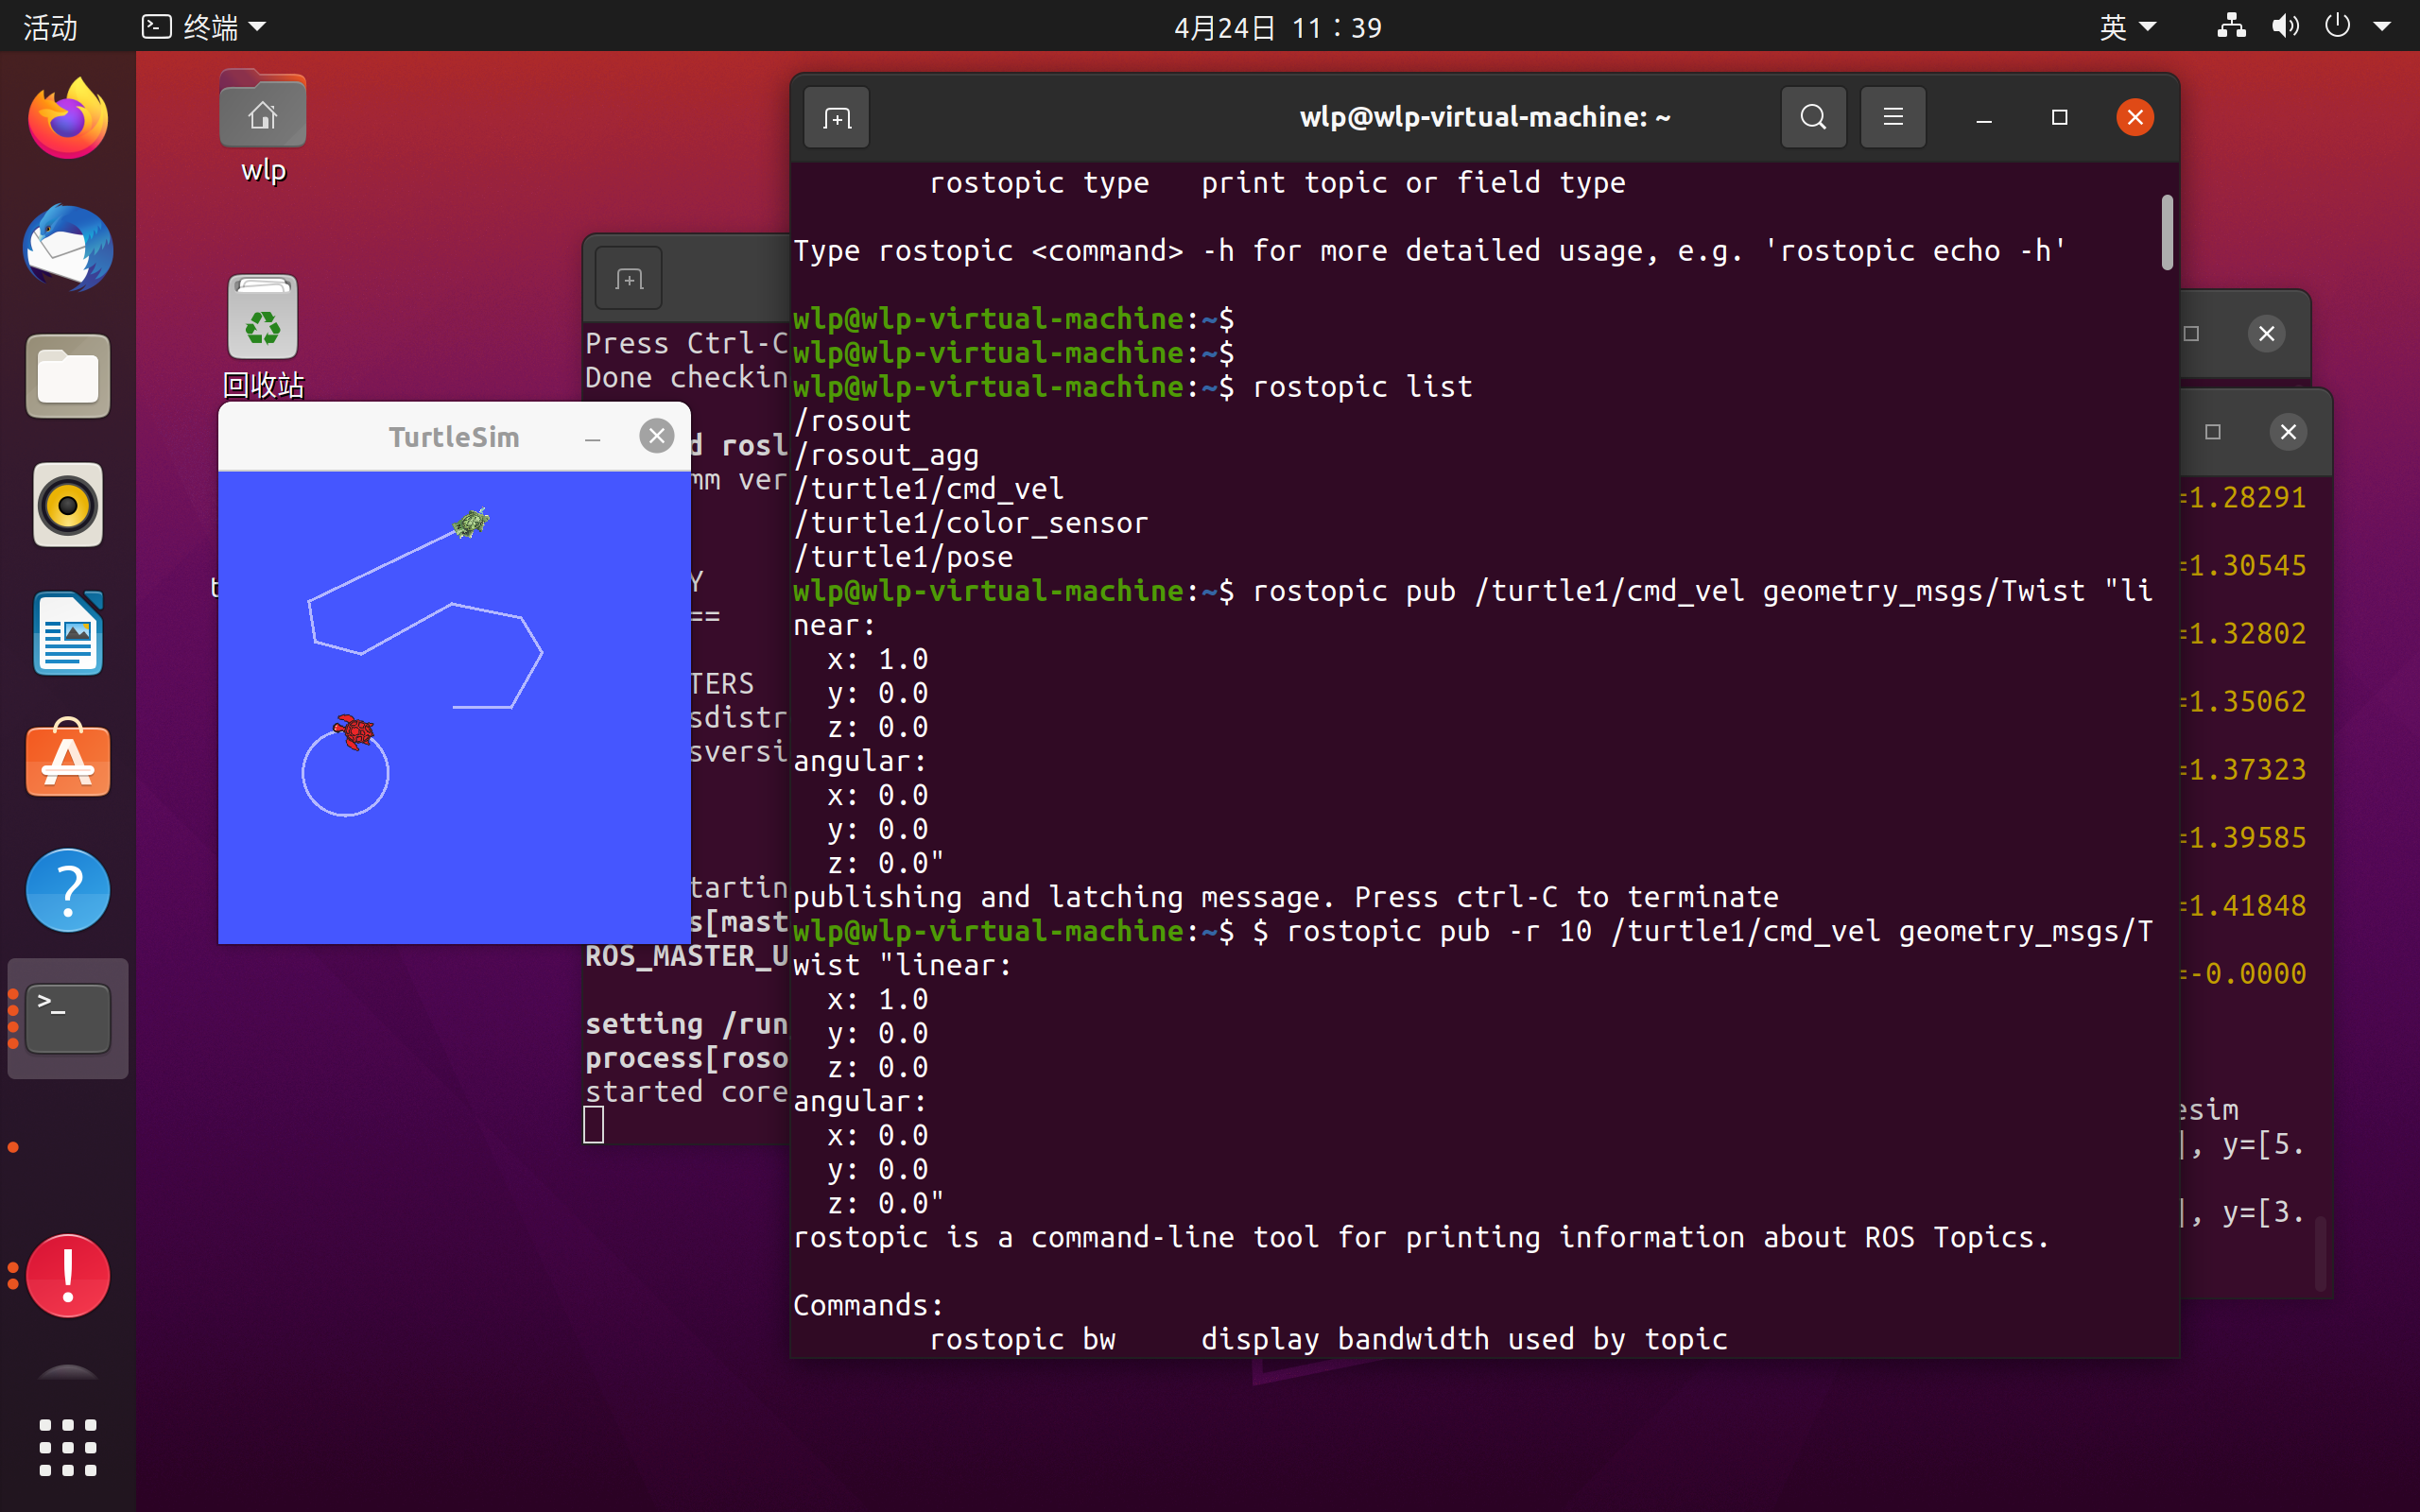Open Files manager in dock
2420x1512 pixels.
tap(67, 377)
